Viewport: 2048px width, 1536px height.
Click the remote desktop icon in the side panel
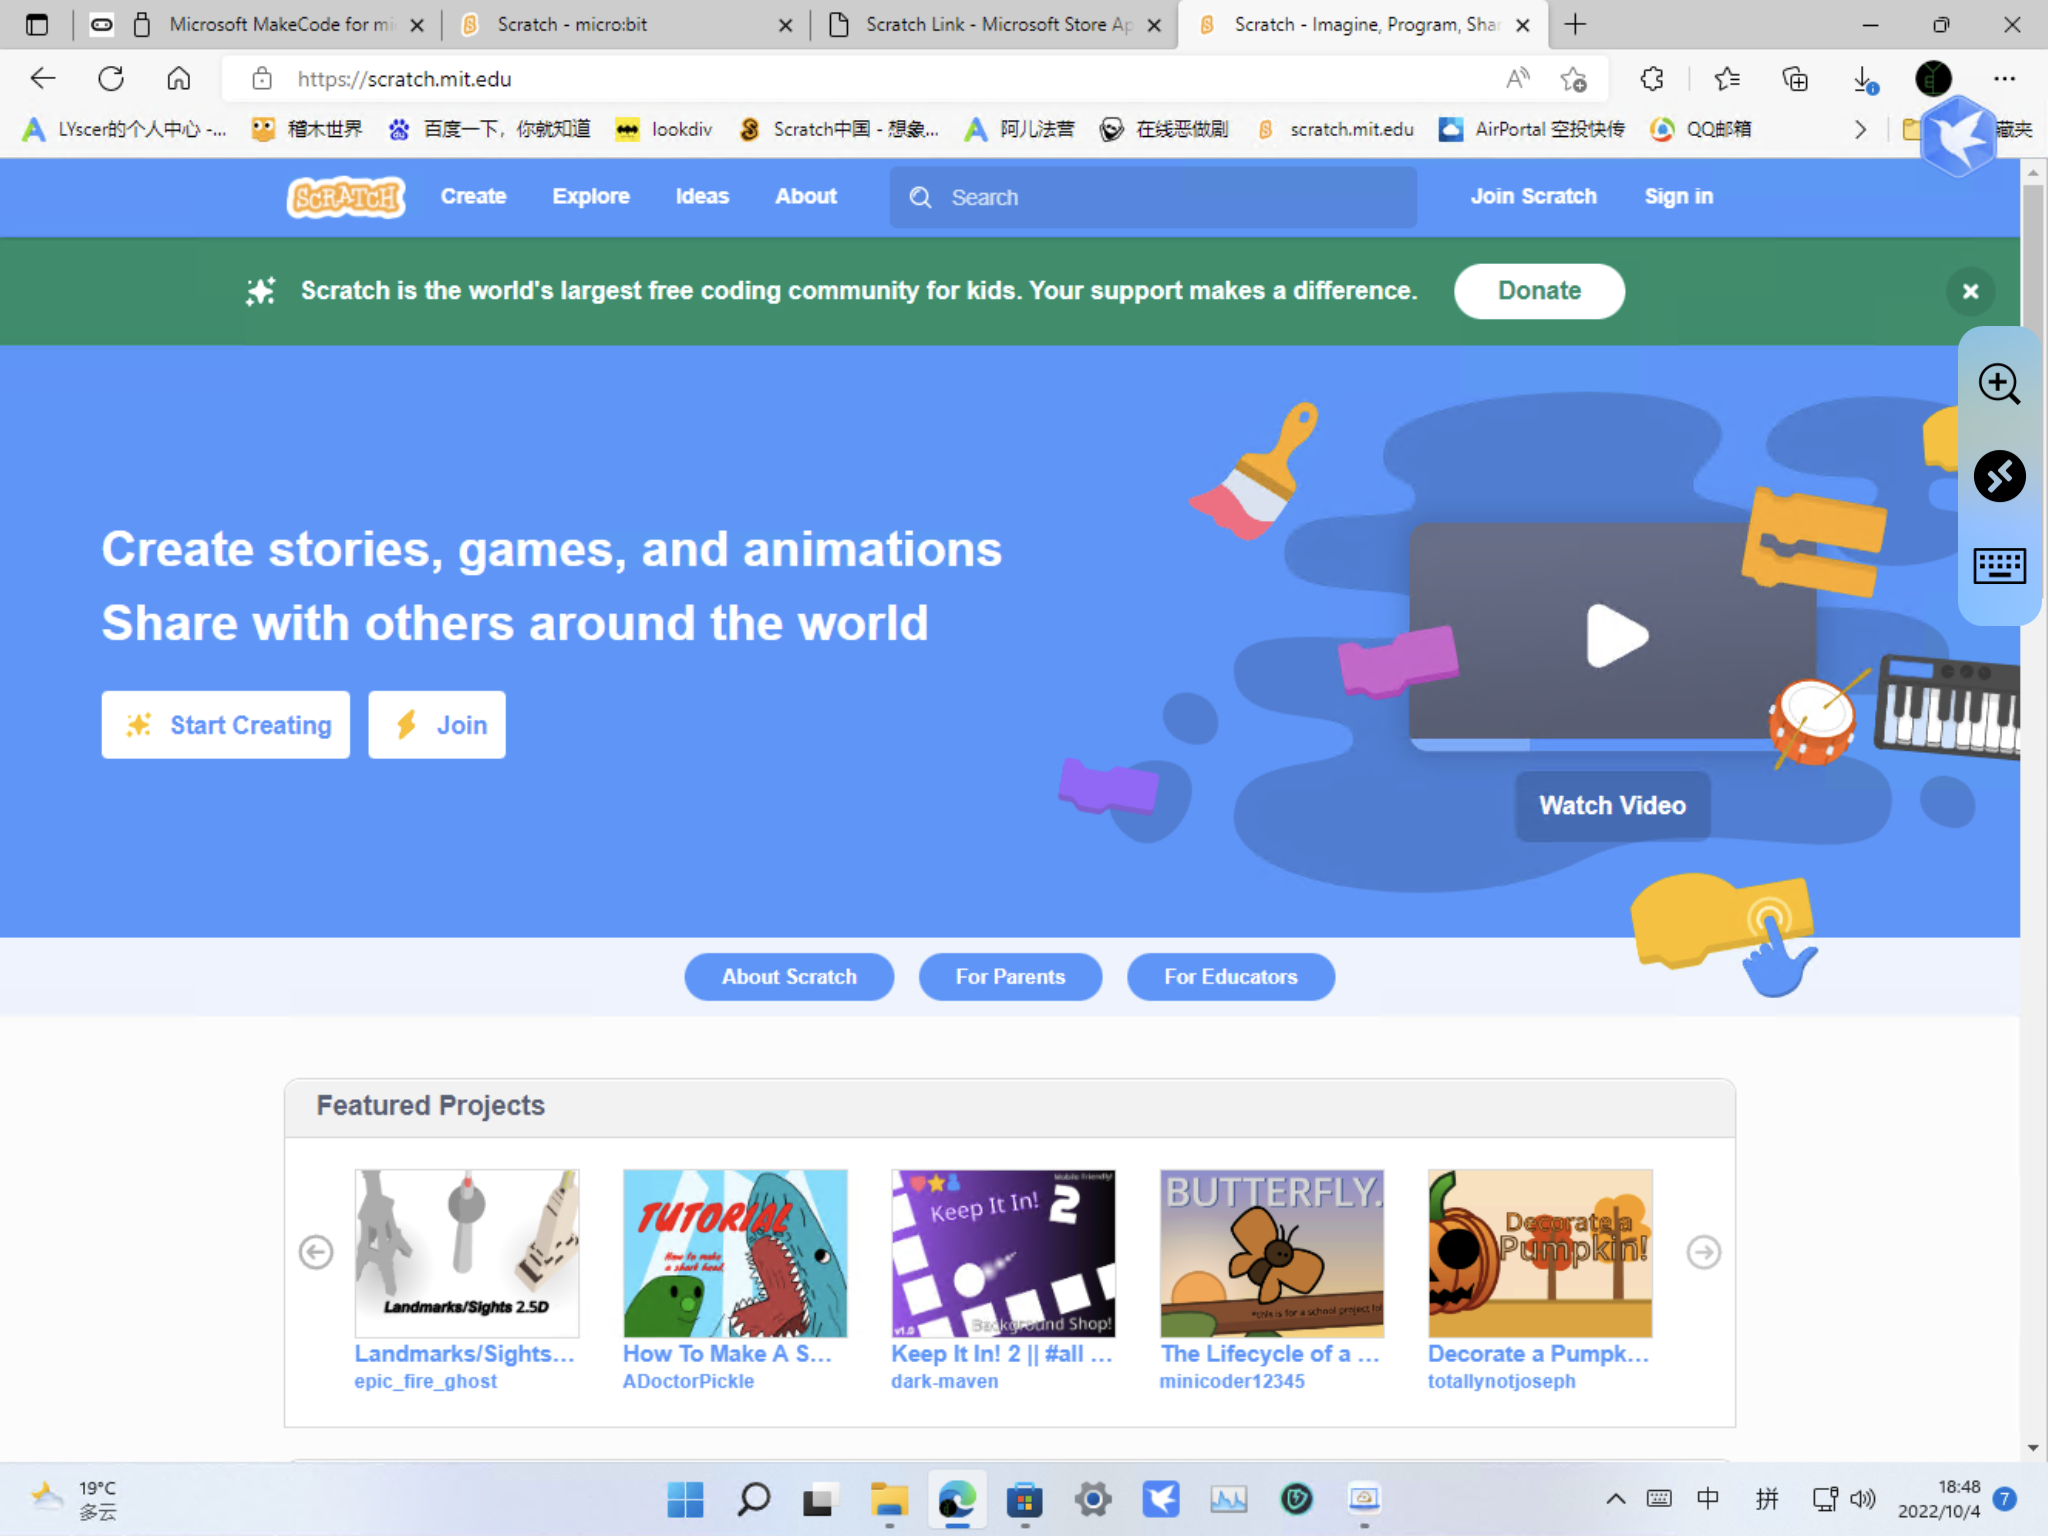(x=1999, y=476)
